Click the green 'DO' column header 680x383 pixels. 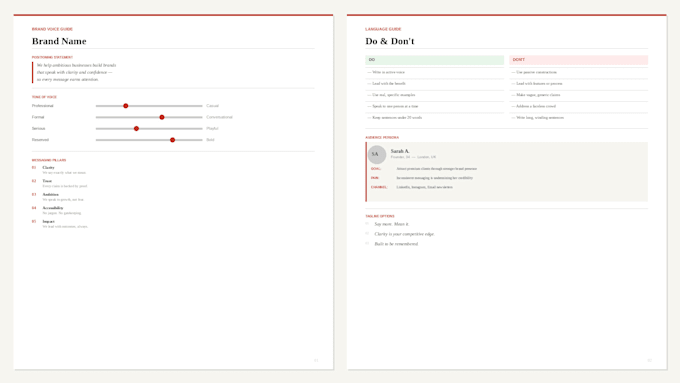(x=435, y=60)
